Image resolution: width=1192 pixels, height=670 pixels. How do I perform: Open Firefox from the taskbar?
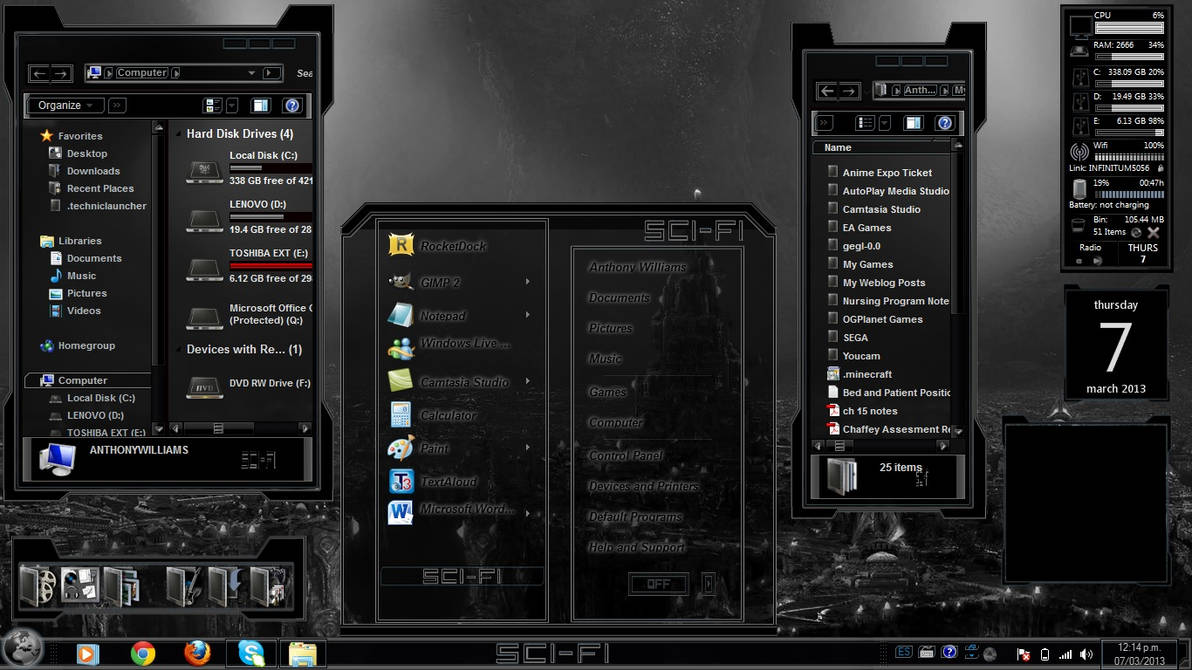[197, 653]
